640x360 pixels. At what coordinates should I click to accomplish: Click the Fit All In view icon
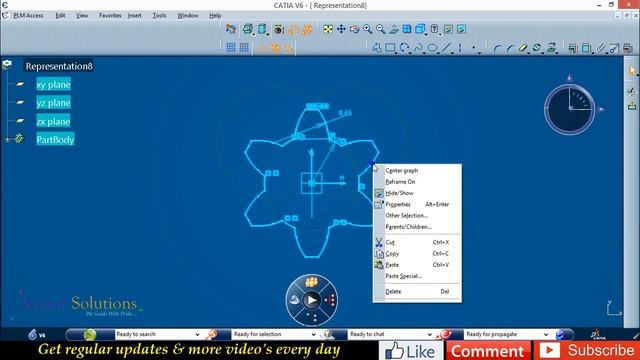pos(328,29)
